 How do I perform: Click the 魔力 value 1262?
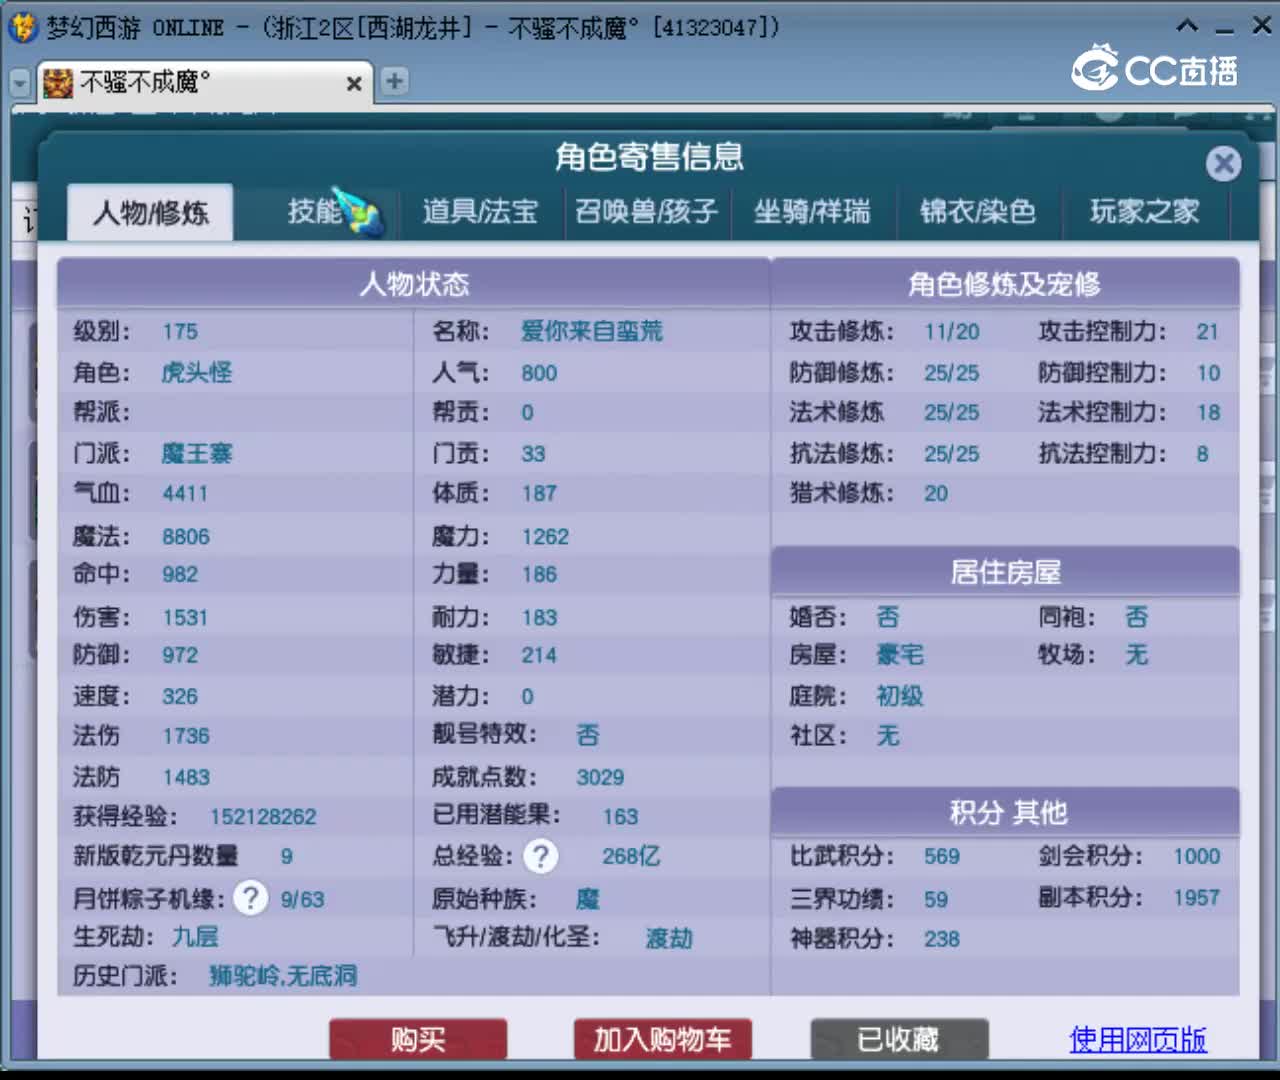pos(545,537)
